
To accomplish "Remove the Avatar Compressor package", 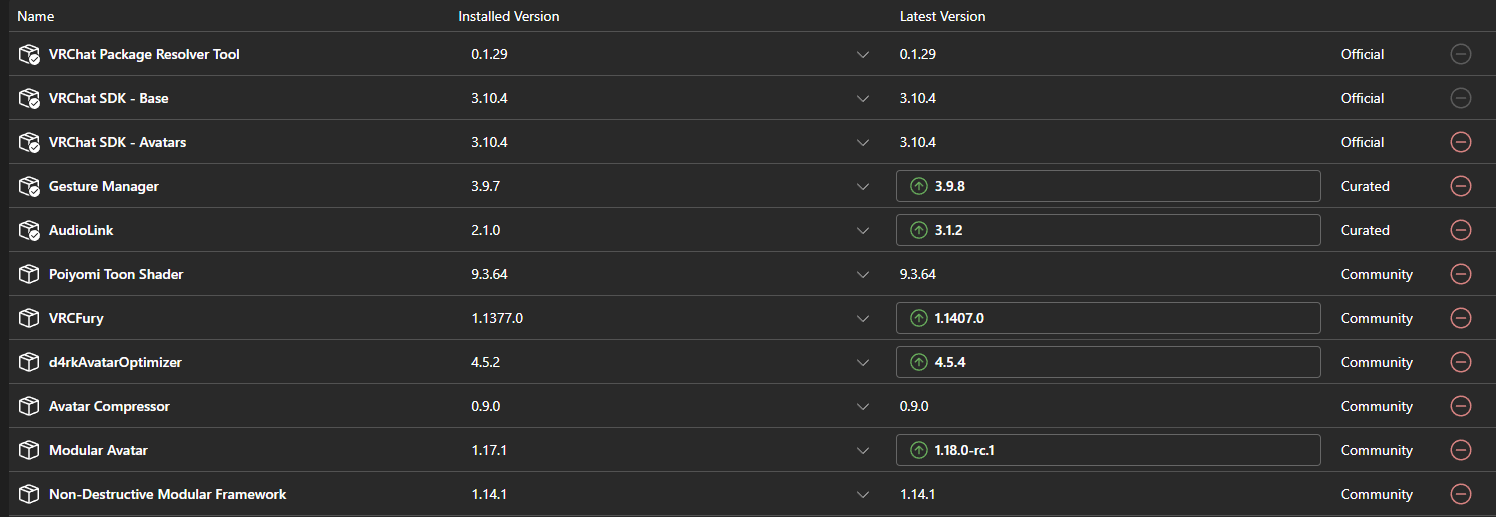I will pos(1460,406).
